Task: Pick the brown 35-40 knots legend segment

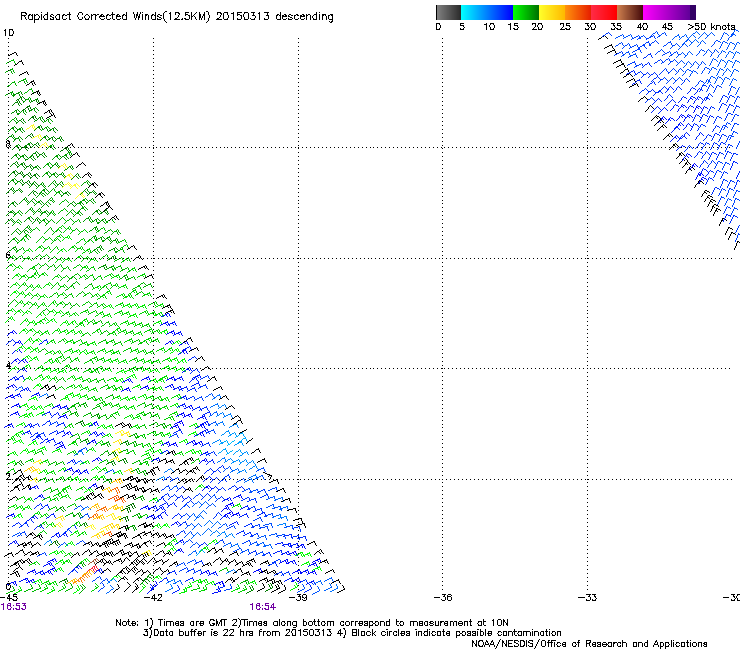Action: [630, 12]
